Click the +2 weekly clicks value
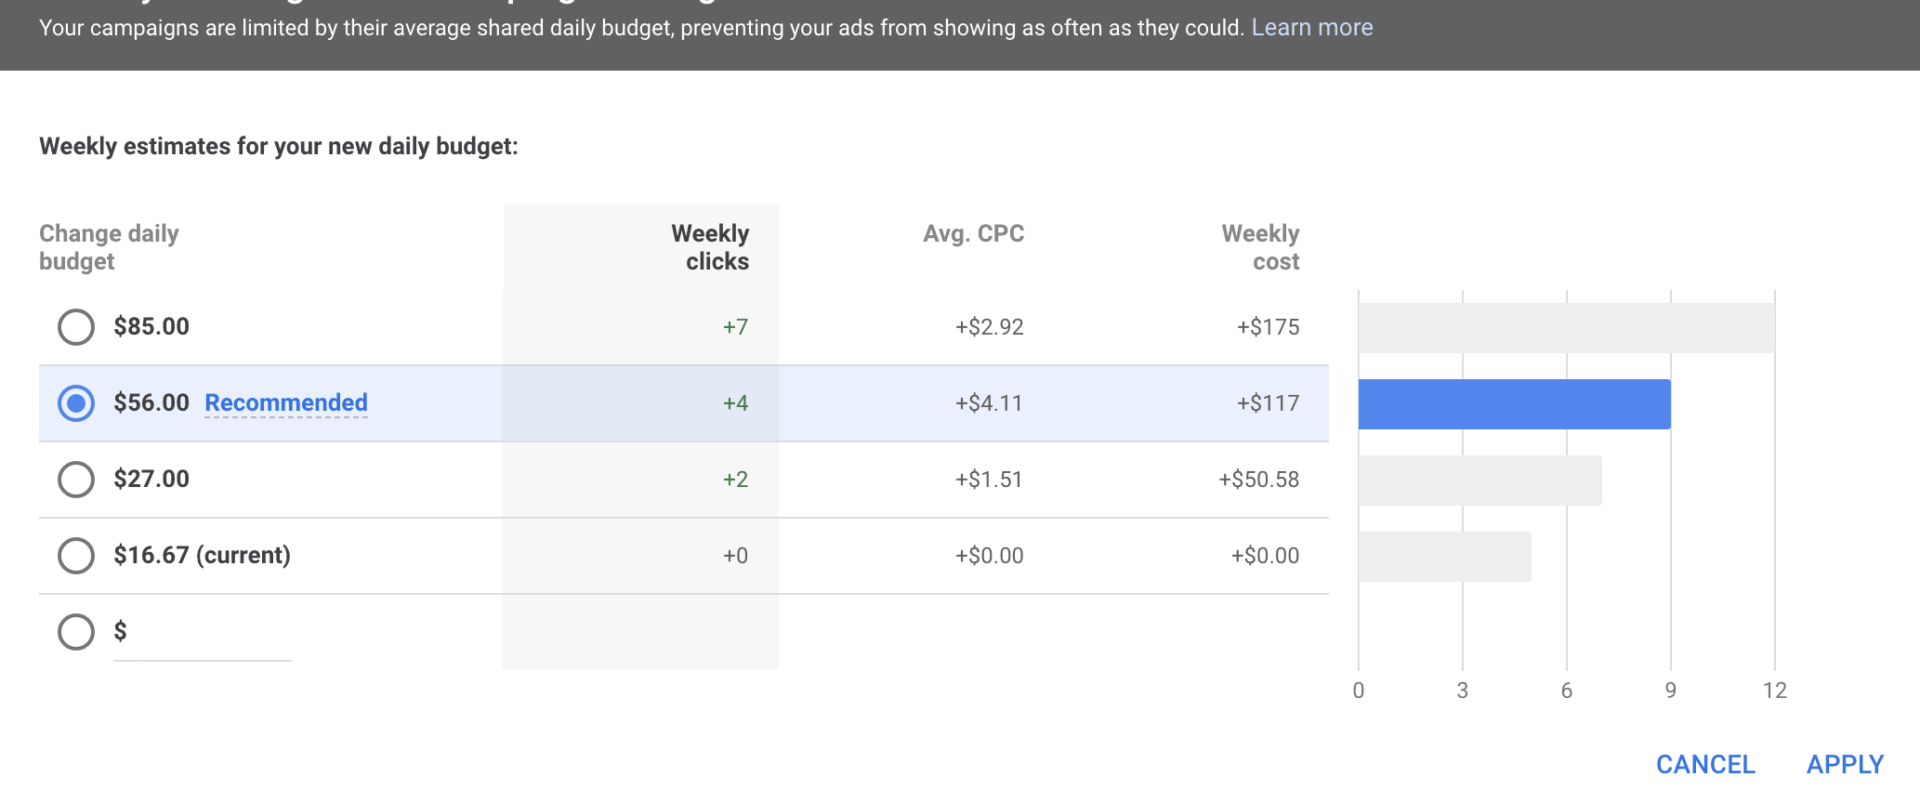1920x803 pixels. pyautogui.click(x=735, y=479)
